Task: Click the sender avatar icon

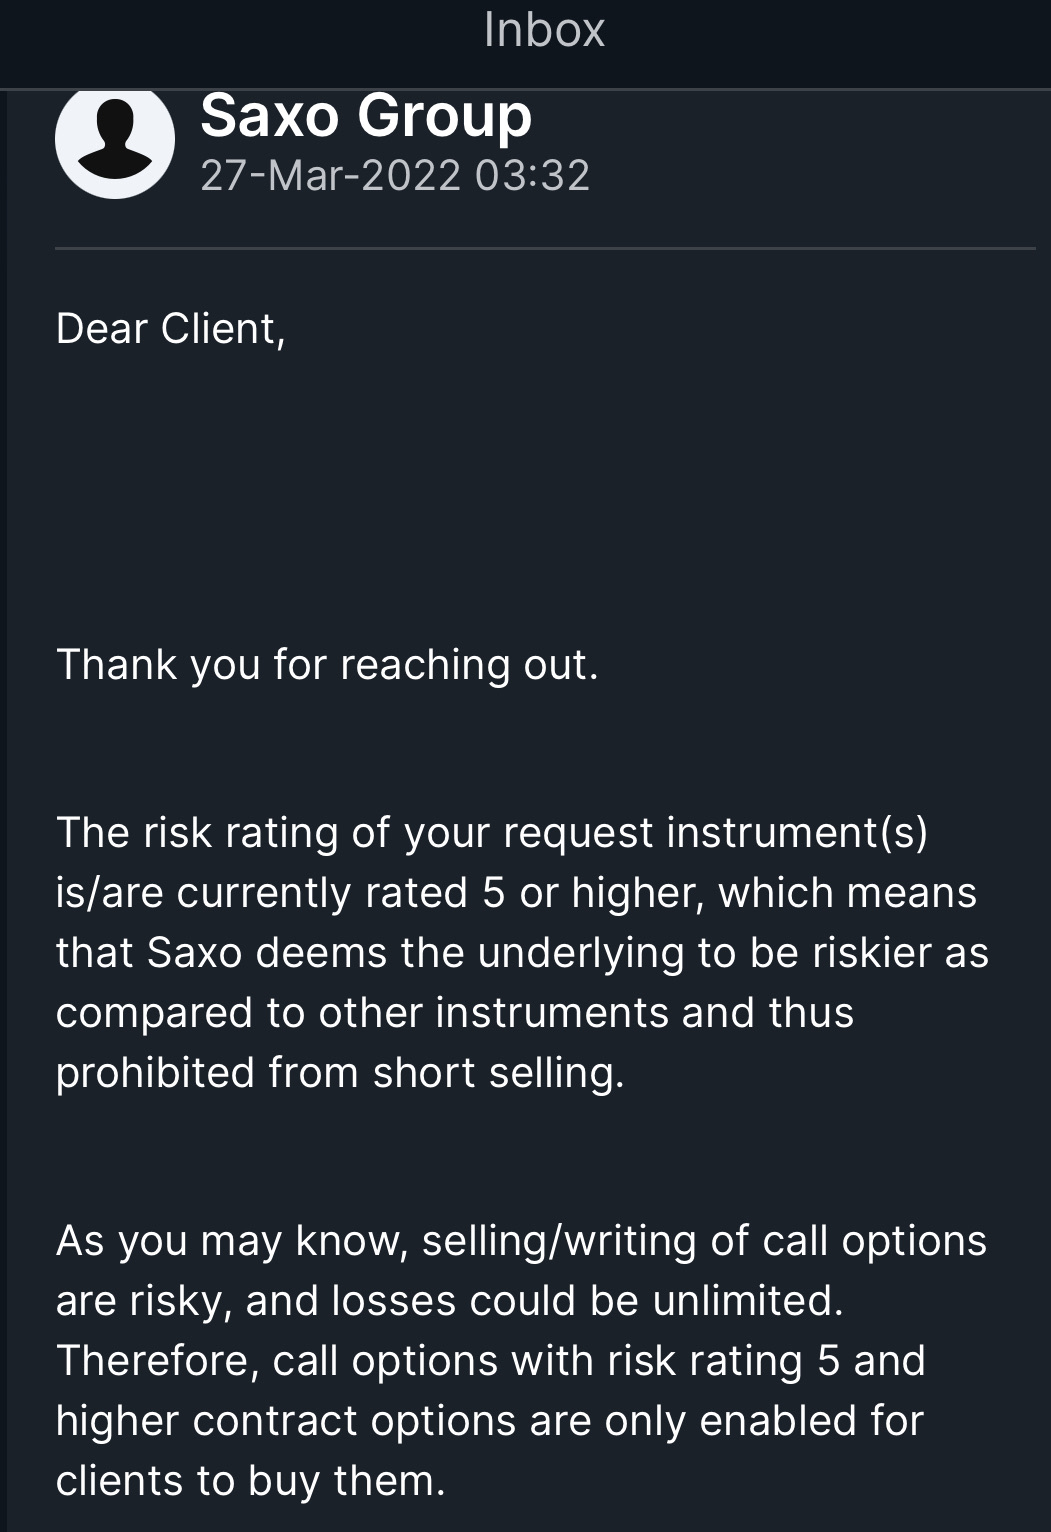Action: [x=115, y=140]
